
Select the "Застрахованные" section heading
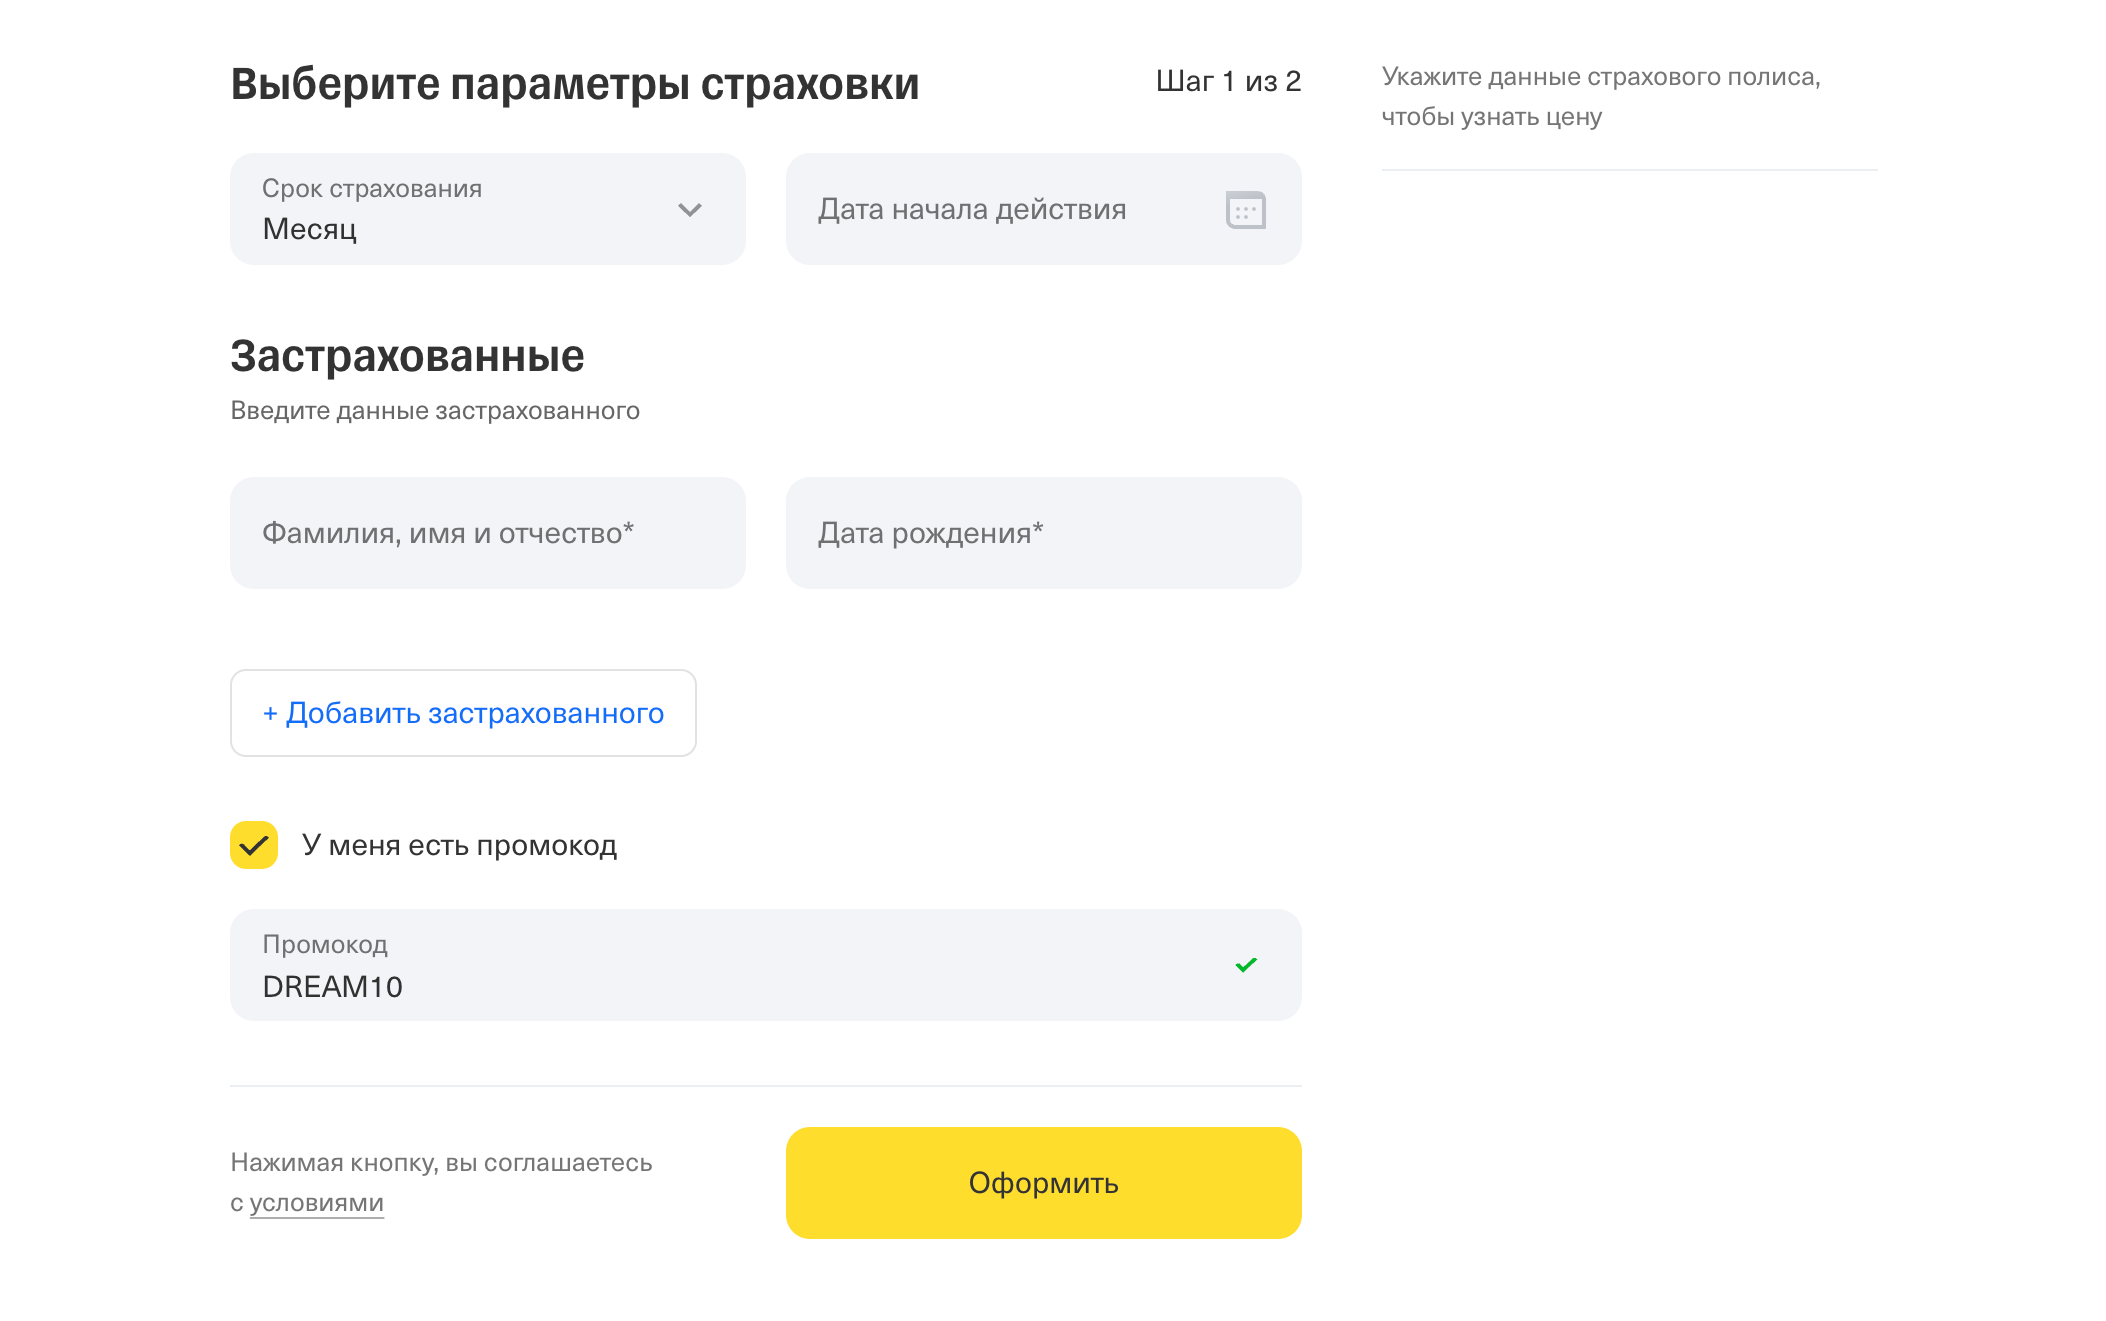(x=408, y=356)
